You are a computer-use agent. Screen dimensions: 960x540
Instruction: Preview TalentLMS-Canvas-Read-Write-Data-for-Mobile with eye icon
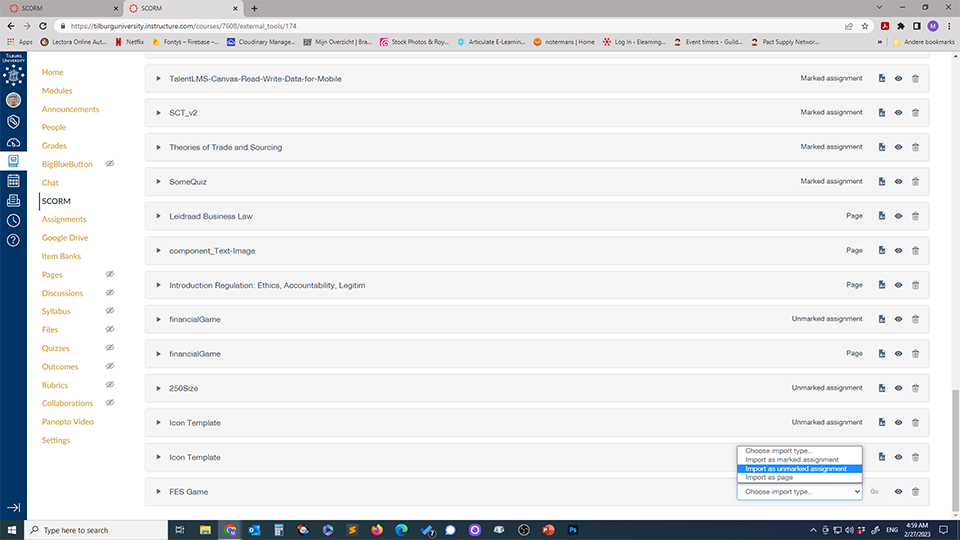pyautogui.click(x=898, y=78)
